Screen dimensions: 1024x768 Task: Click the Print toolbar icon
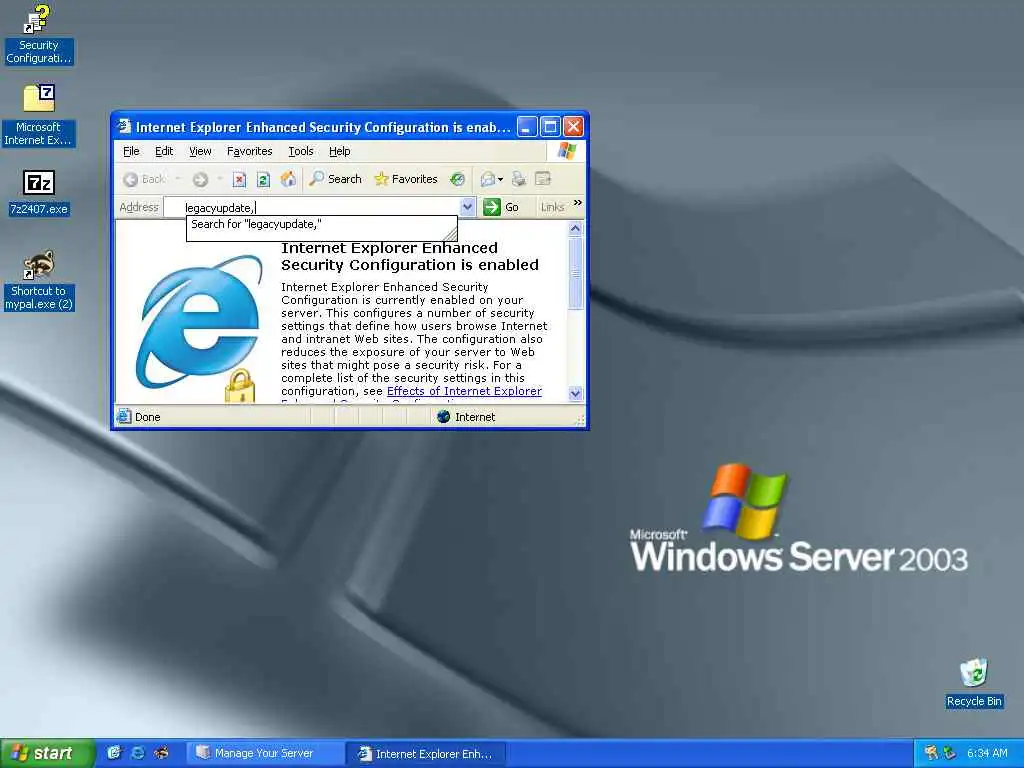pos(519,179)
